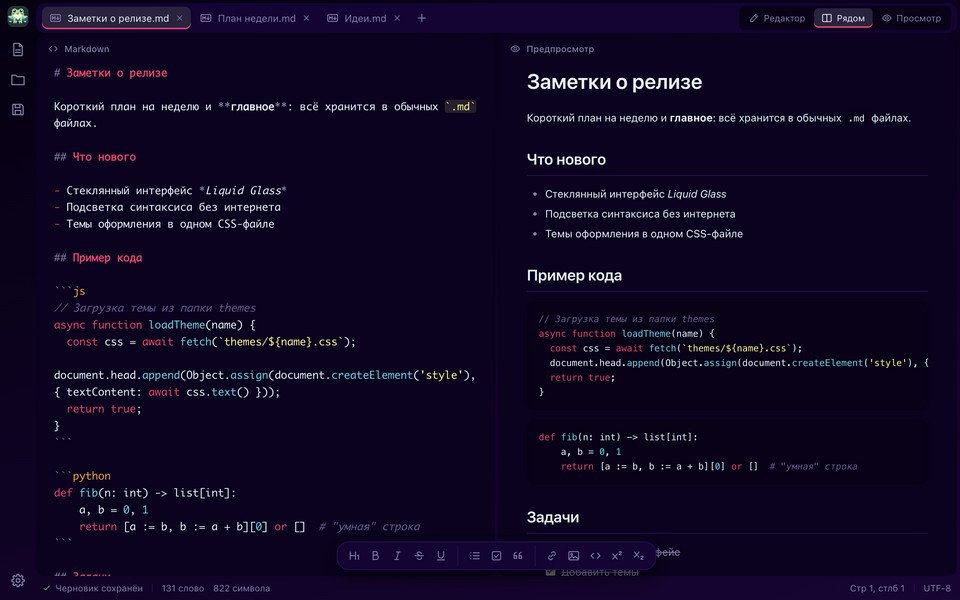Click the '## Пример кода' line in editor
Image resolution: width=960 pixels, height=600 pixels.
[x=98, y=258]
